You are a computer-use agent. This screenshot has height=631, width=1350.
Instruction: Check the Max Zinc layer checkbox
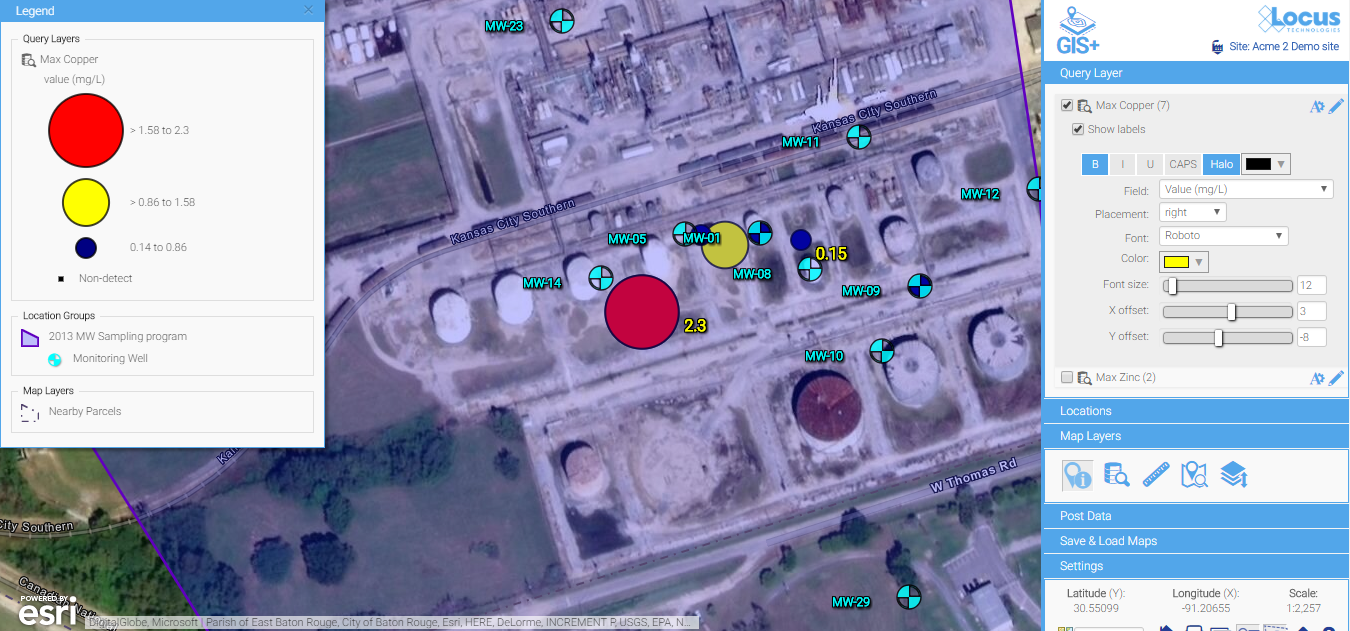pyautogui.click(x=1067, y=377)
